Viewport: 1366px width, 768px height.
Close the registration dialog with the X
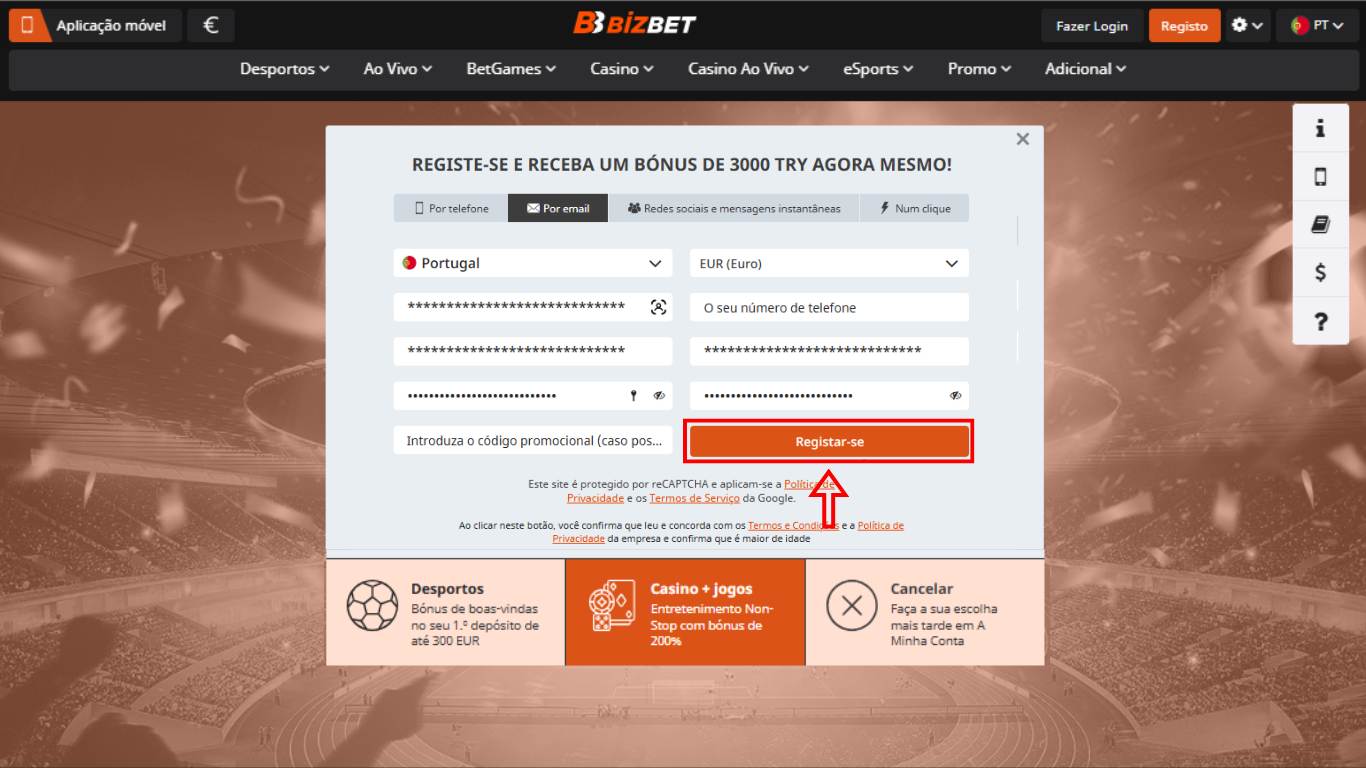1022,139
